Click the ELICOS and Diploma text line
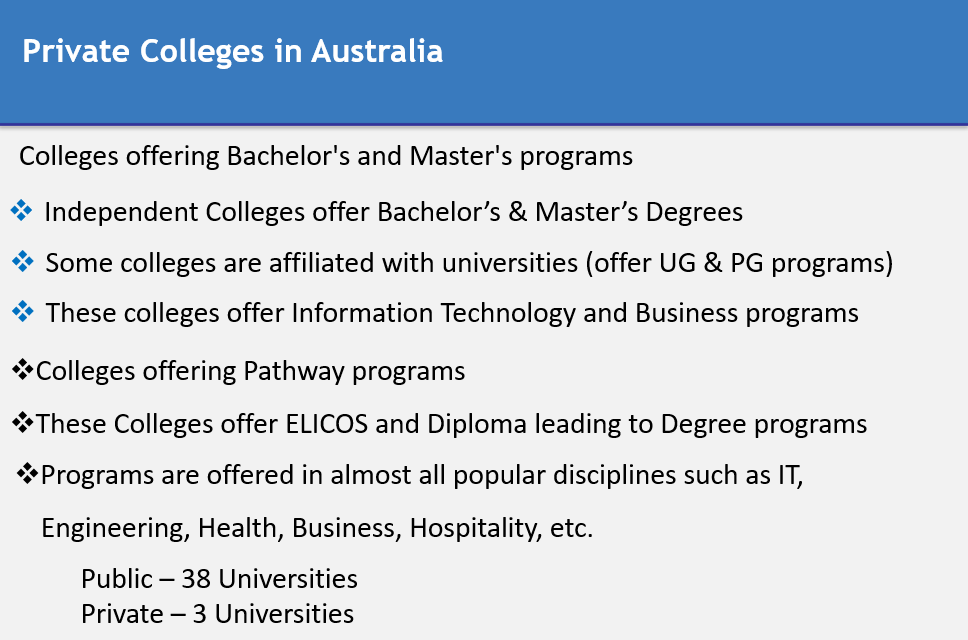Image resolution: width=968 pixels, height=640 pixels. (451, 425)
